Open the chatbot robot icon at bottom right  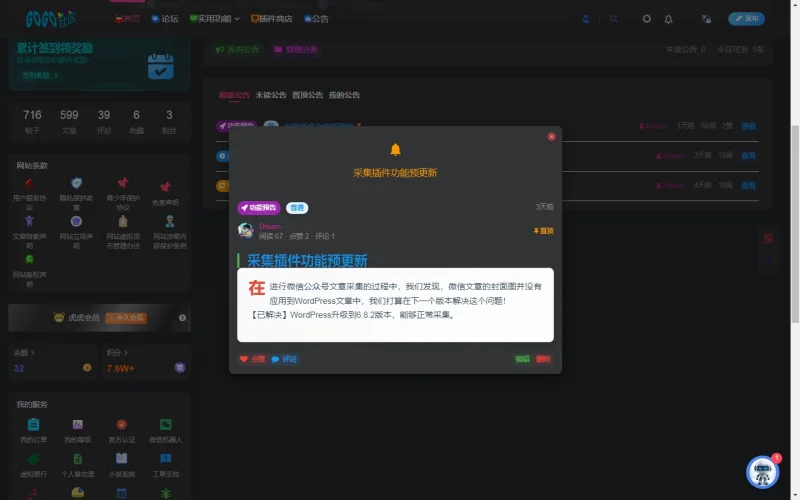(763, 472)
